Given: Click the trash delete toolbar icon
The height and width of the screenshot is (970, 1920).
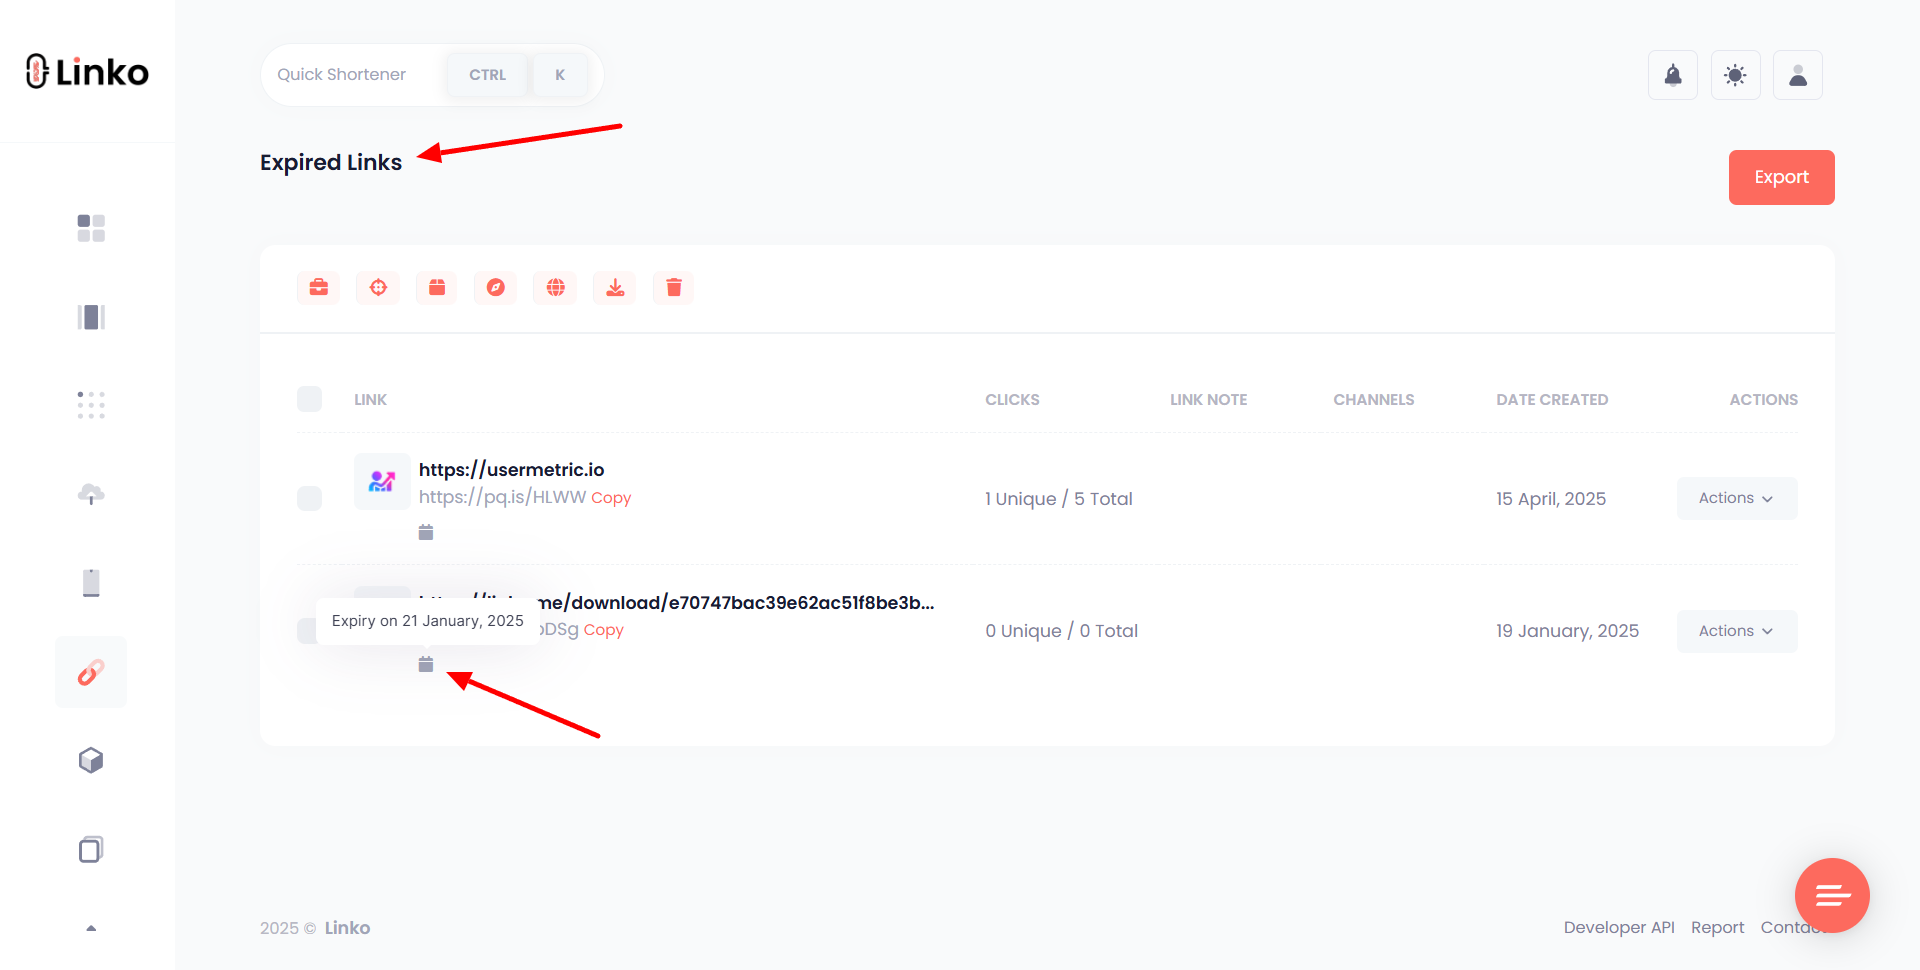Looking at the screenshot, I should coord(674,288).
